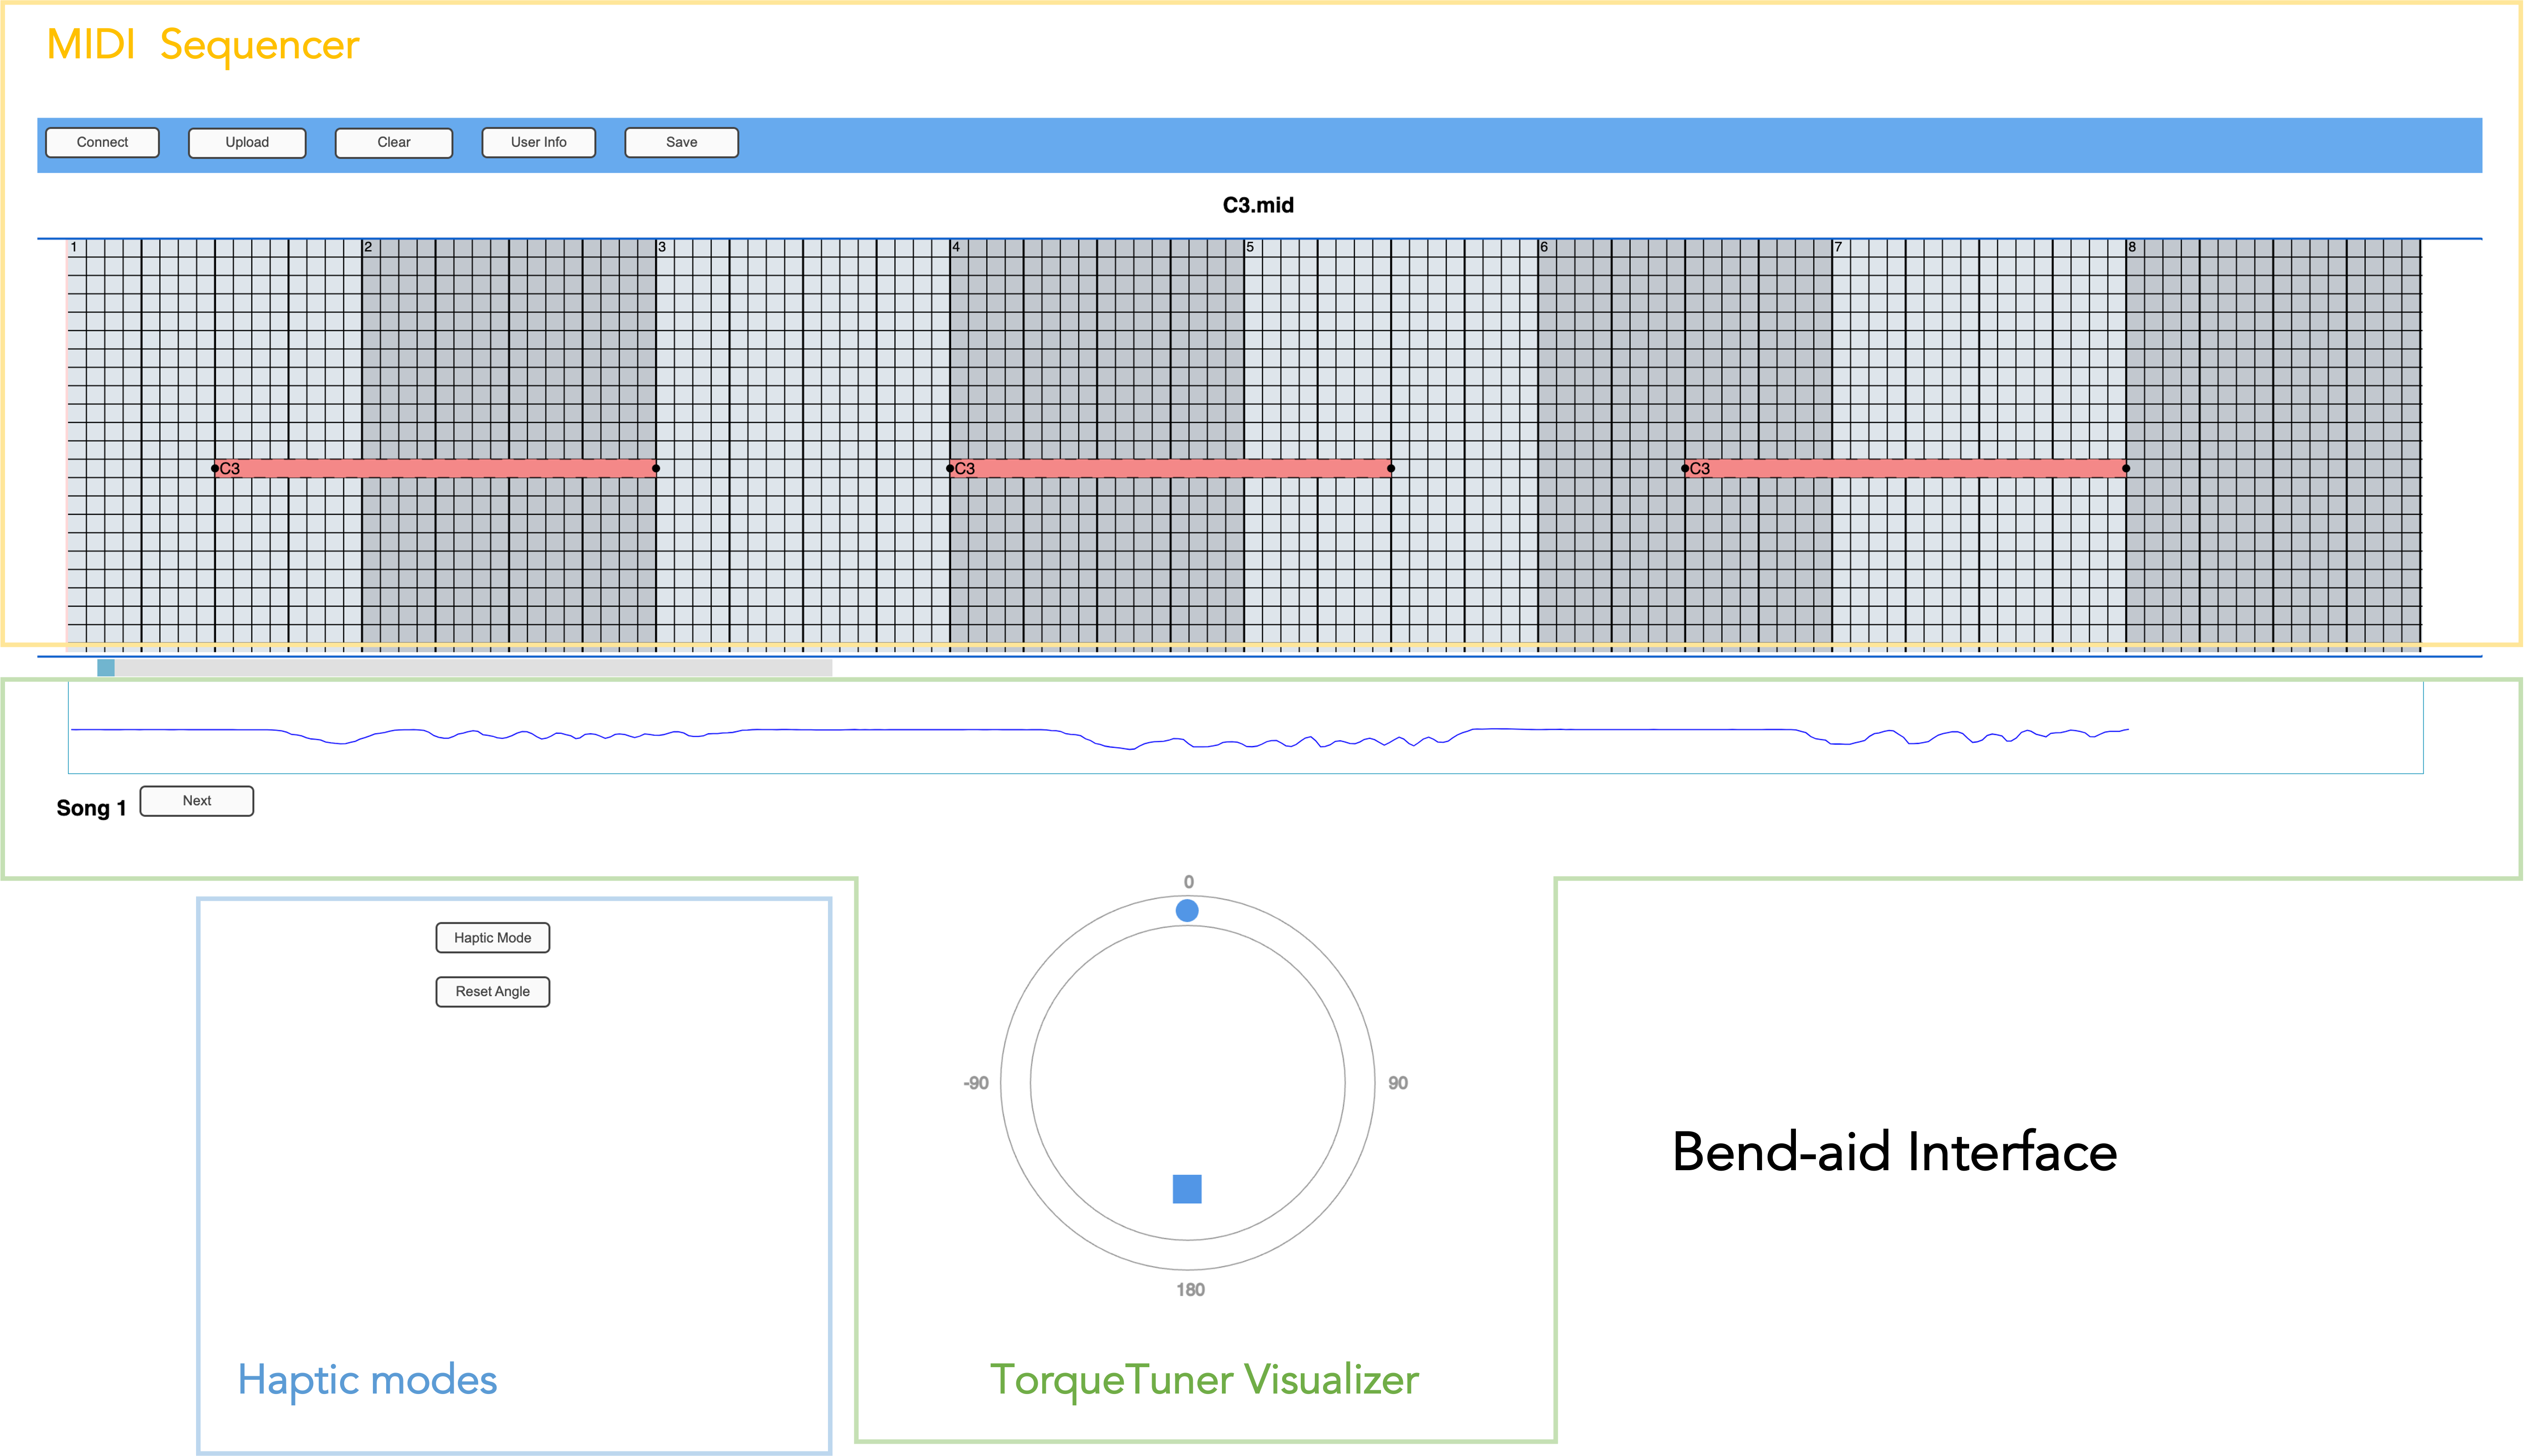Save the sequence with Save button
This screenshot has width=2524, height=1456.
pyautogui.click(x=681, y=142)
